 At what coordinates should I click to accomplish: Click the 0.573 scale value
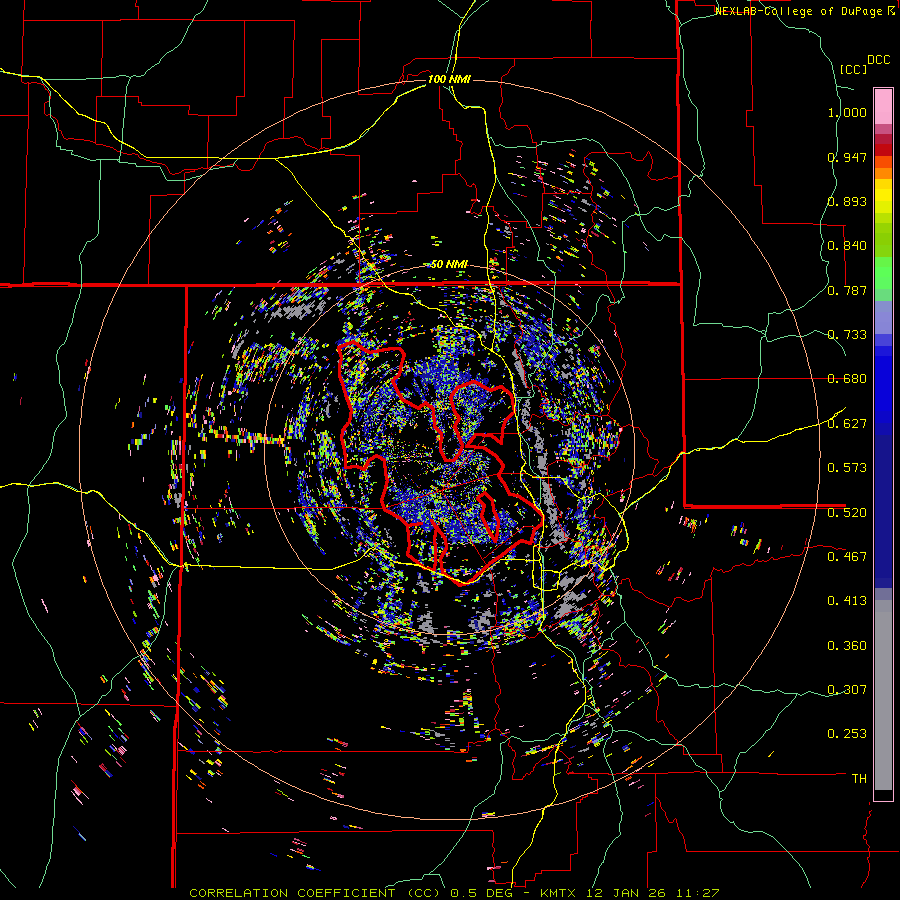point(847,468)
